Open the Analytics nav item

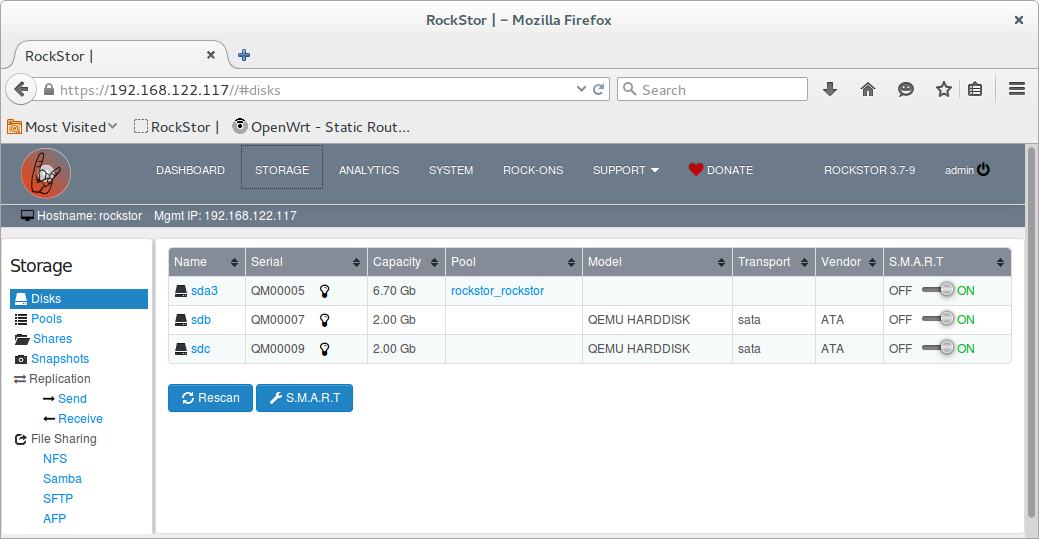[x=369, y=170]
